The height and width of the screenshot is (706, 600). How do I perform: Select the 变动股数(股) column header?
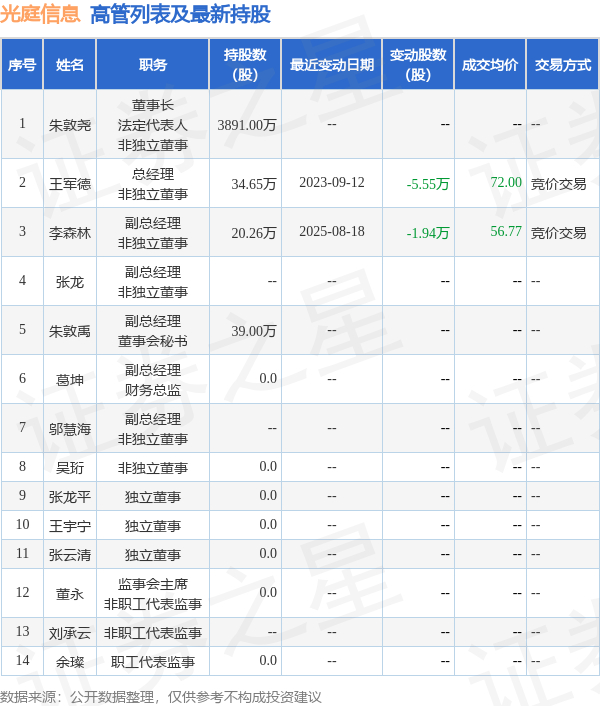(418, 65)
